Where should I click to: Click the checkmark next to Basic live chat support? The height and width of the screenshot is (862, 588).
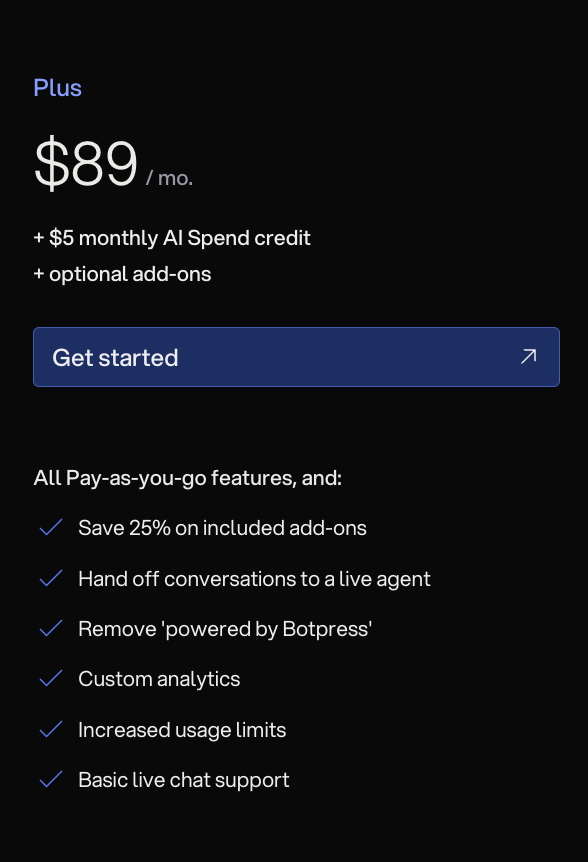pyautogui.click(x=51, y=780)
